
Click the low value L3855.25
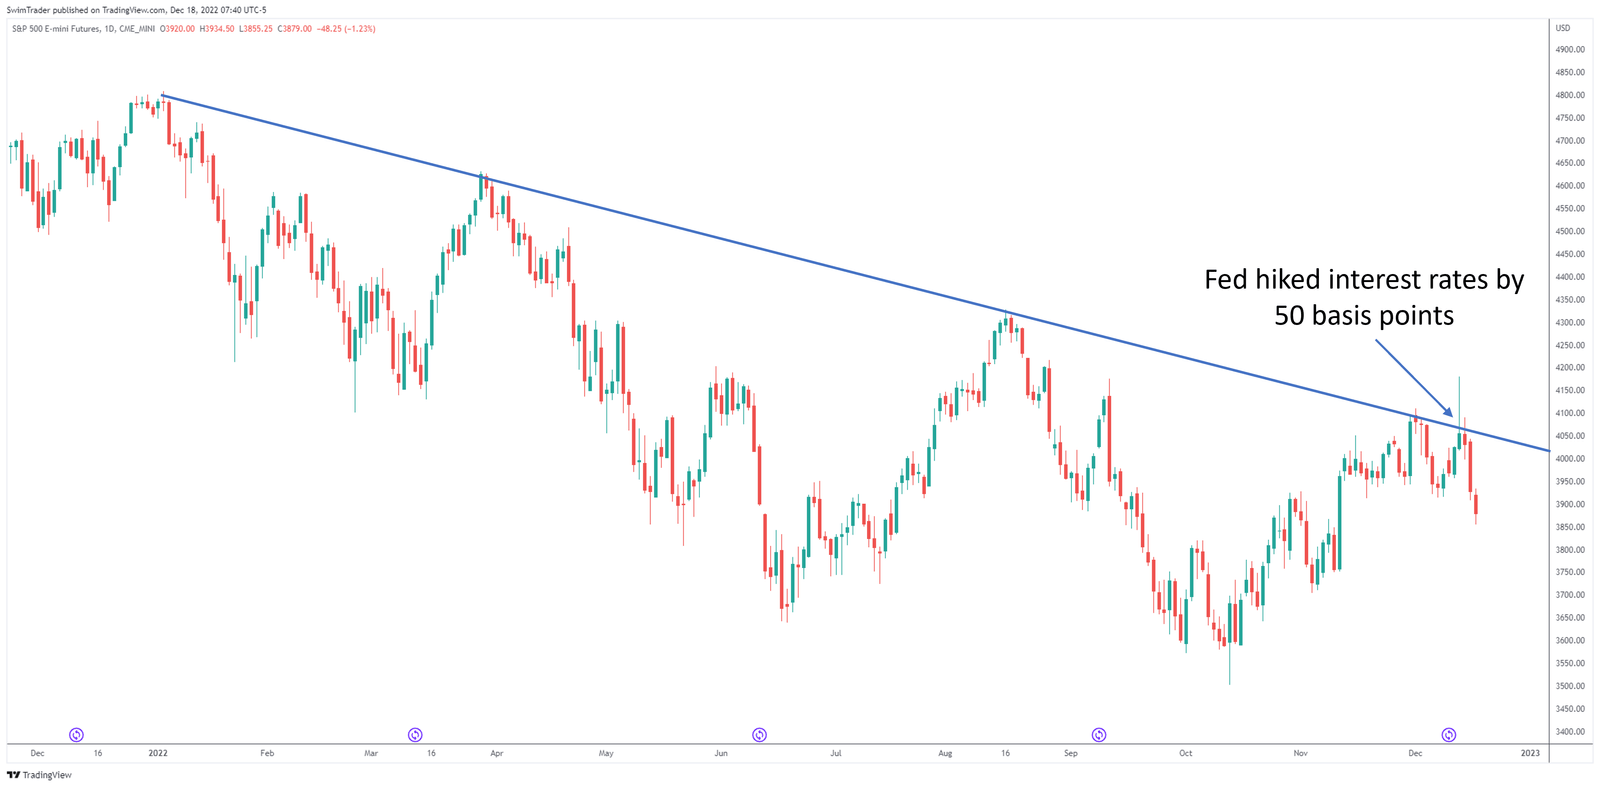256,29
